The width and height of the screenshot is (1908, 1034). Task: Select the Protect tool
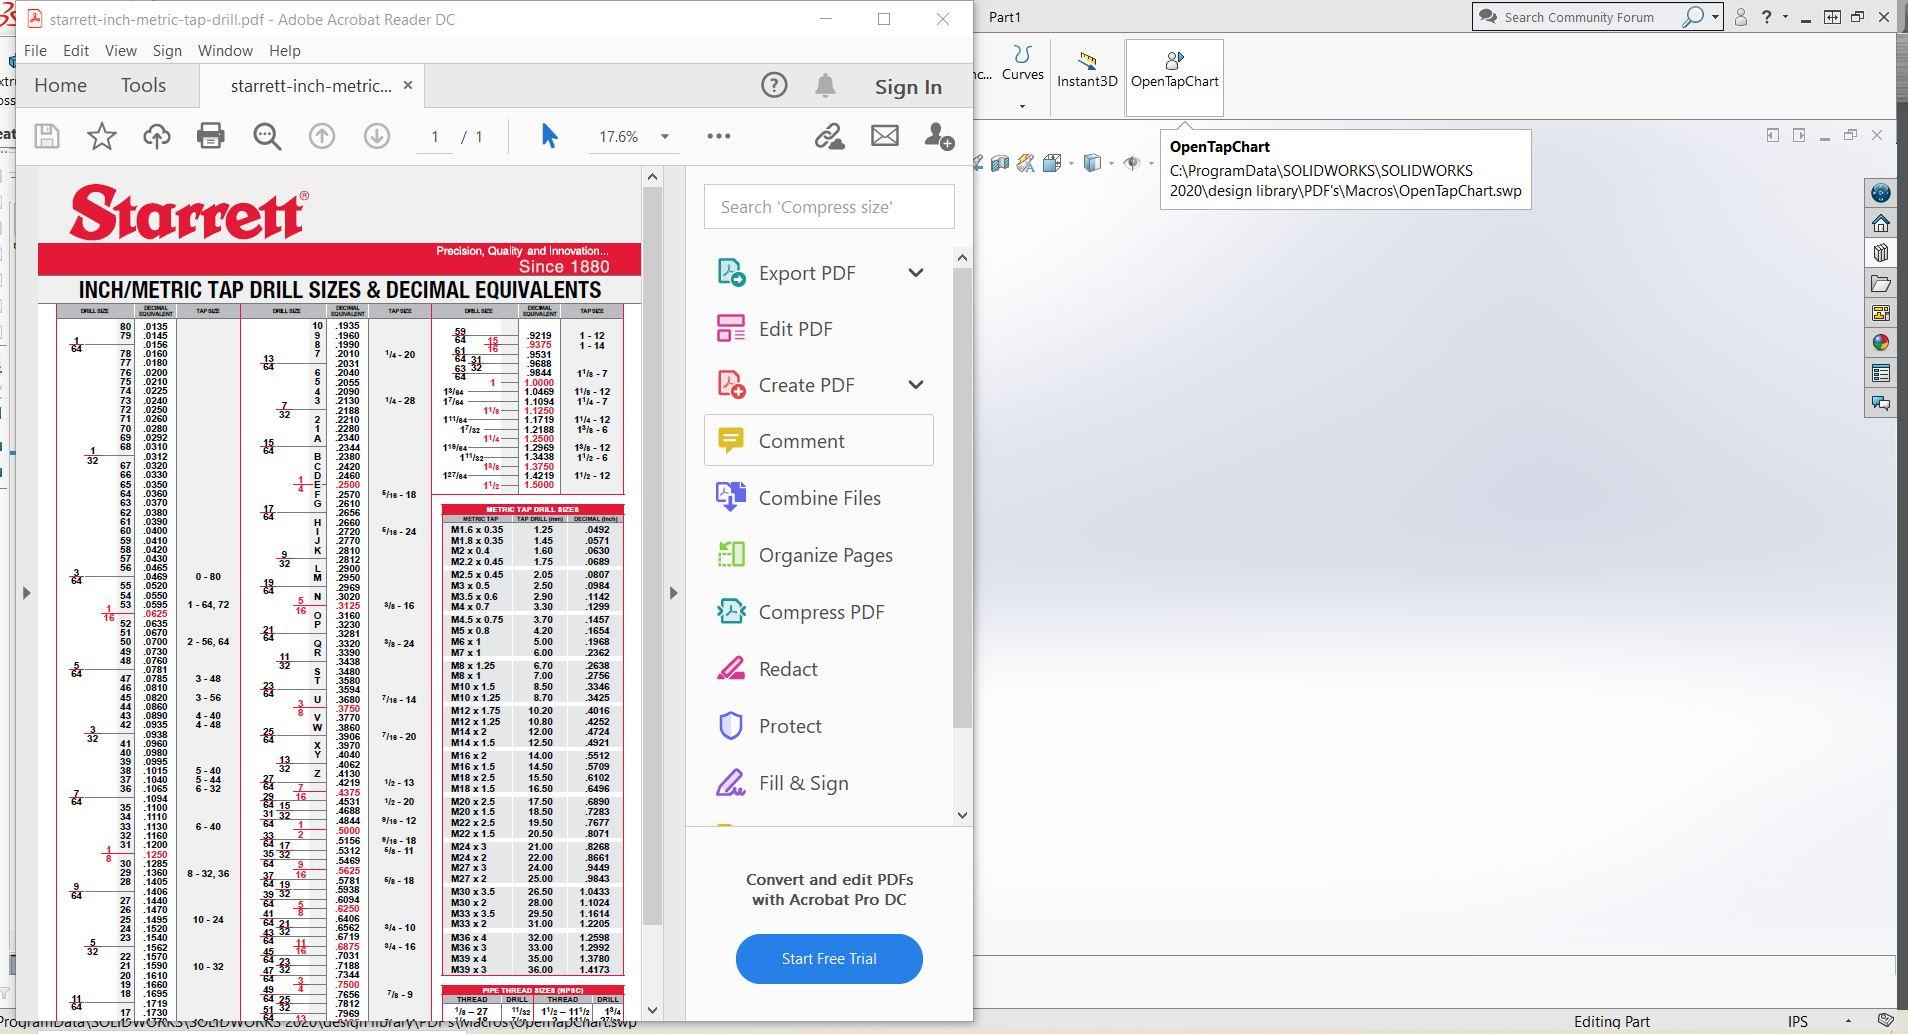point(819,726)
